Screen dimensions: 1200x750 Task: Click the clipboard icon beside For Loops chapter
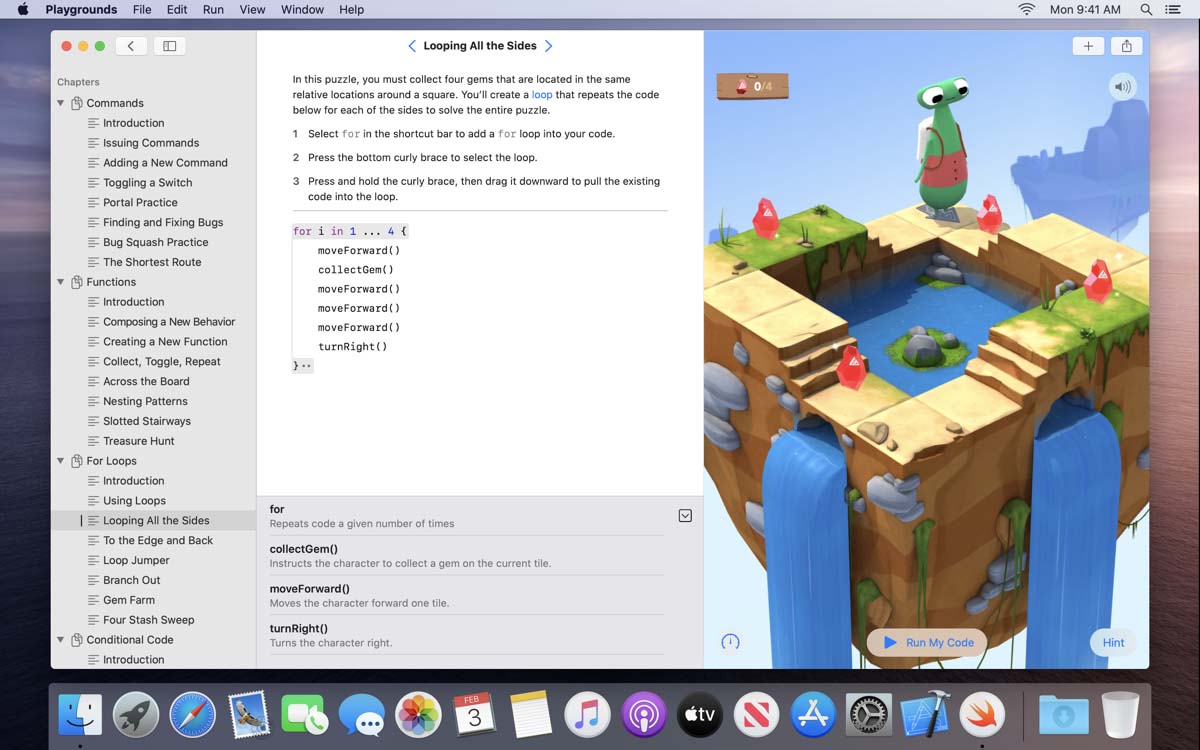tap(77, 460)
